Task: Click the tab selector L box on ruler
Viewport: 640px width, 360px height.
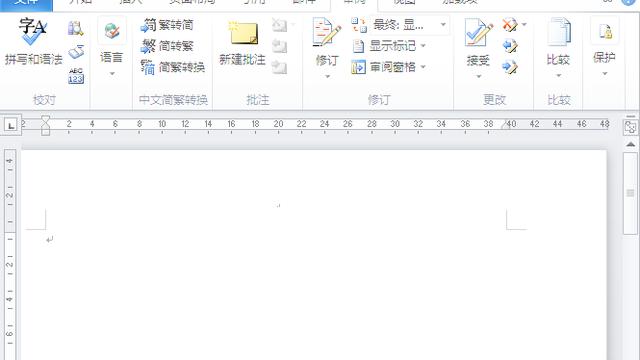Action: tap(11, 125)
